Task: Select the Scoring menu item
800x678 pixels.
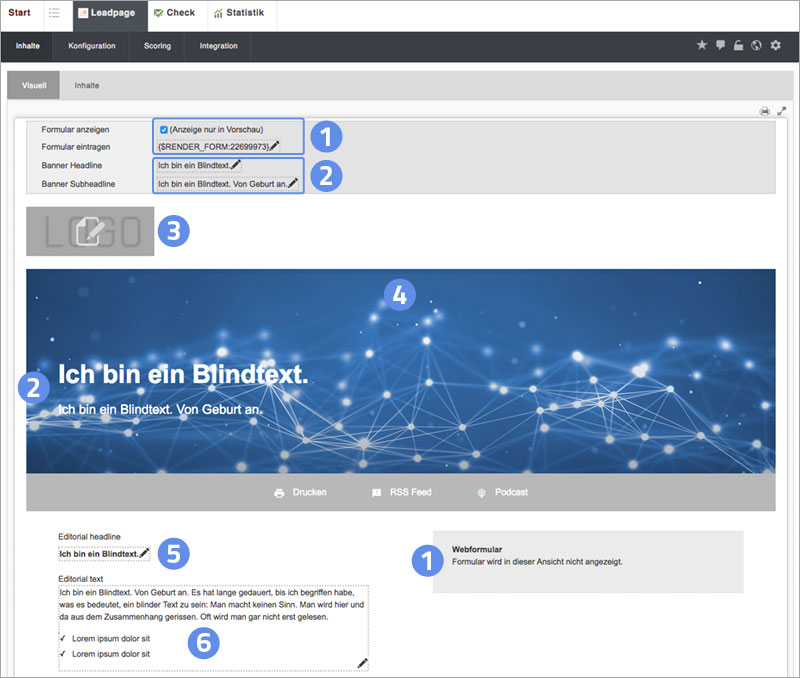Action: [x=157, y=46]
